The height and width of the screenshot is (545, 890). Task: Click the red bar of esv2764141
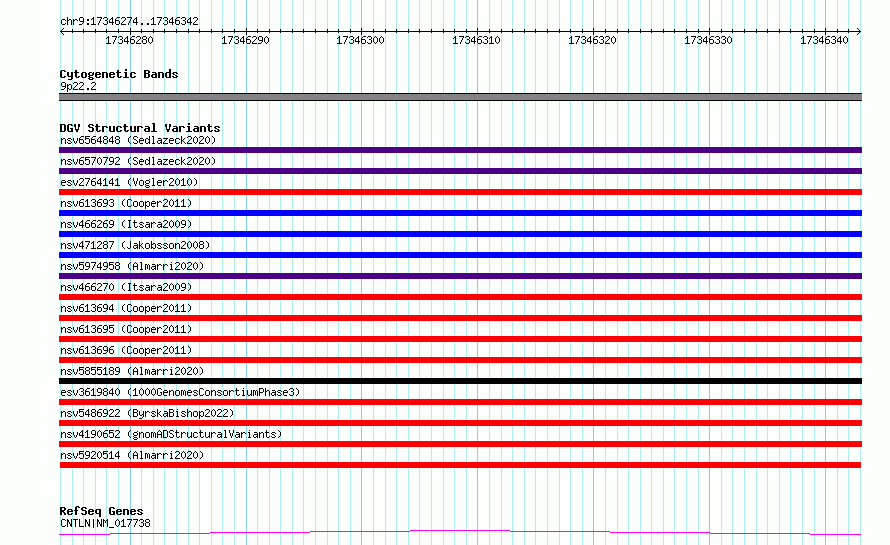[460, 192]
